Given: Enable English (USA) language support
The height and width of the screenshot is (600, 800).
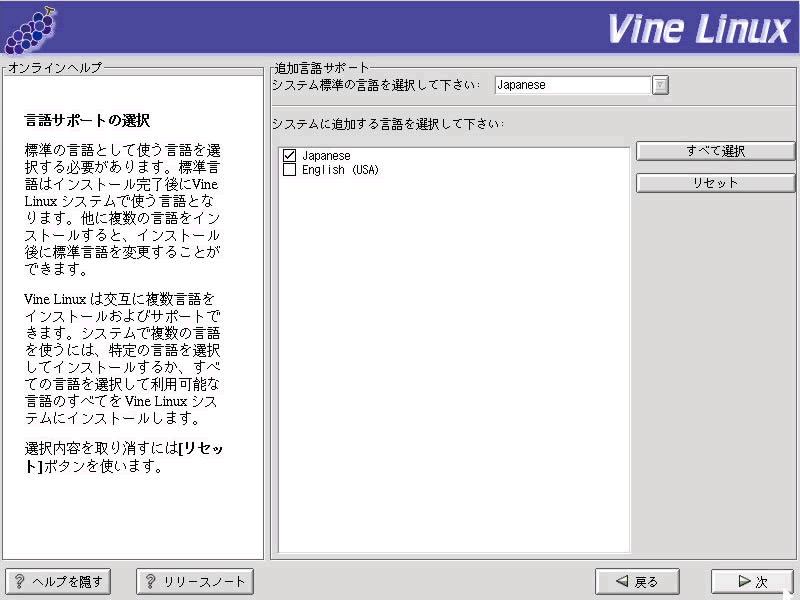Looking at the screenshot, I should coord(289,169).
